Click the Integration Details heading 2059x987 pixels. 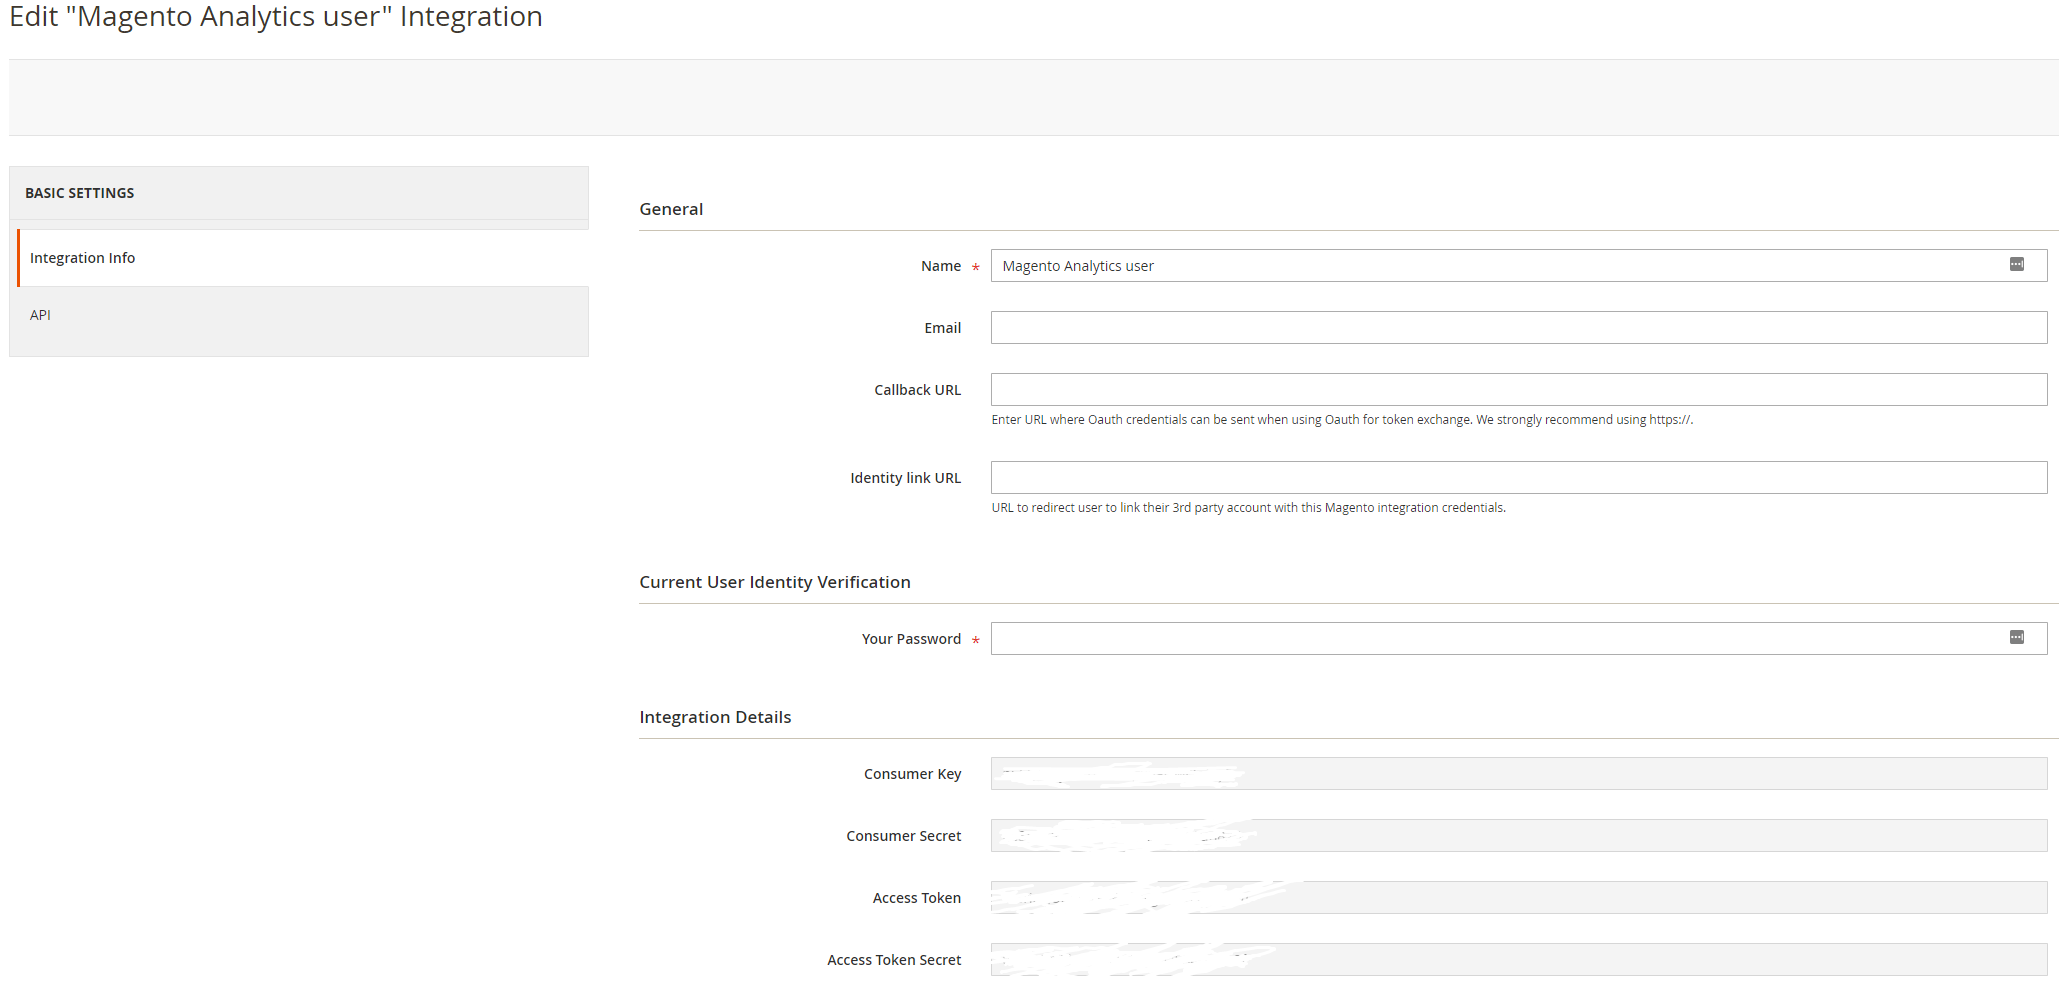(x=715, y=716)
